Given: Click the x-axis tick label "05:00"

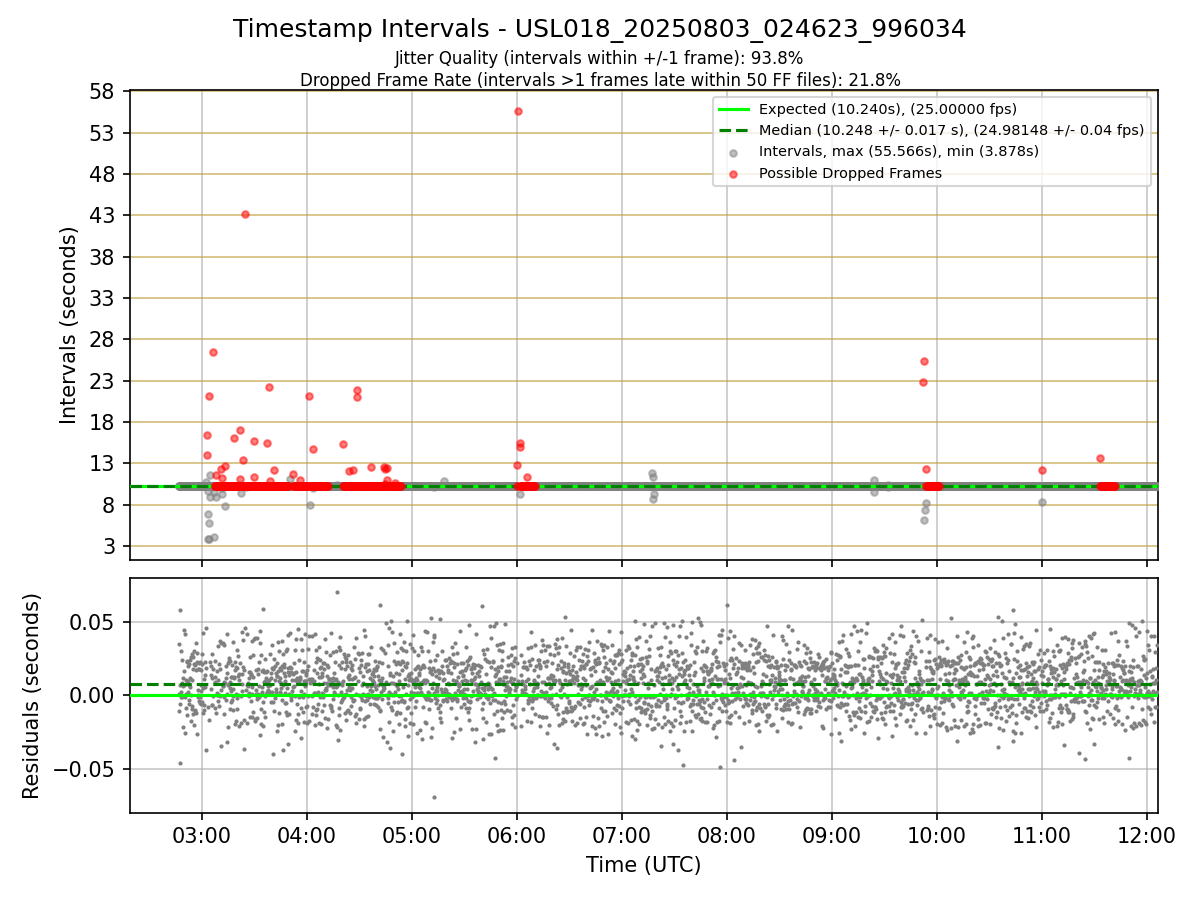Looking at the screenshot, I should (412, 835).
